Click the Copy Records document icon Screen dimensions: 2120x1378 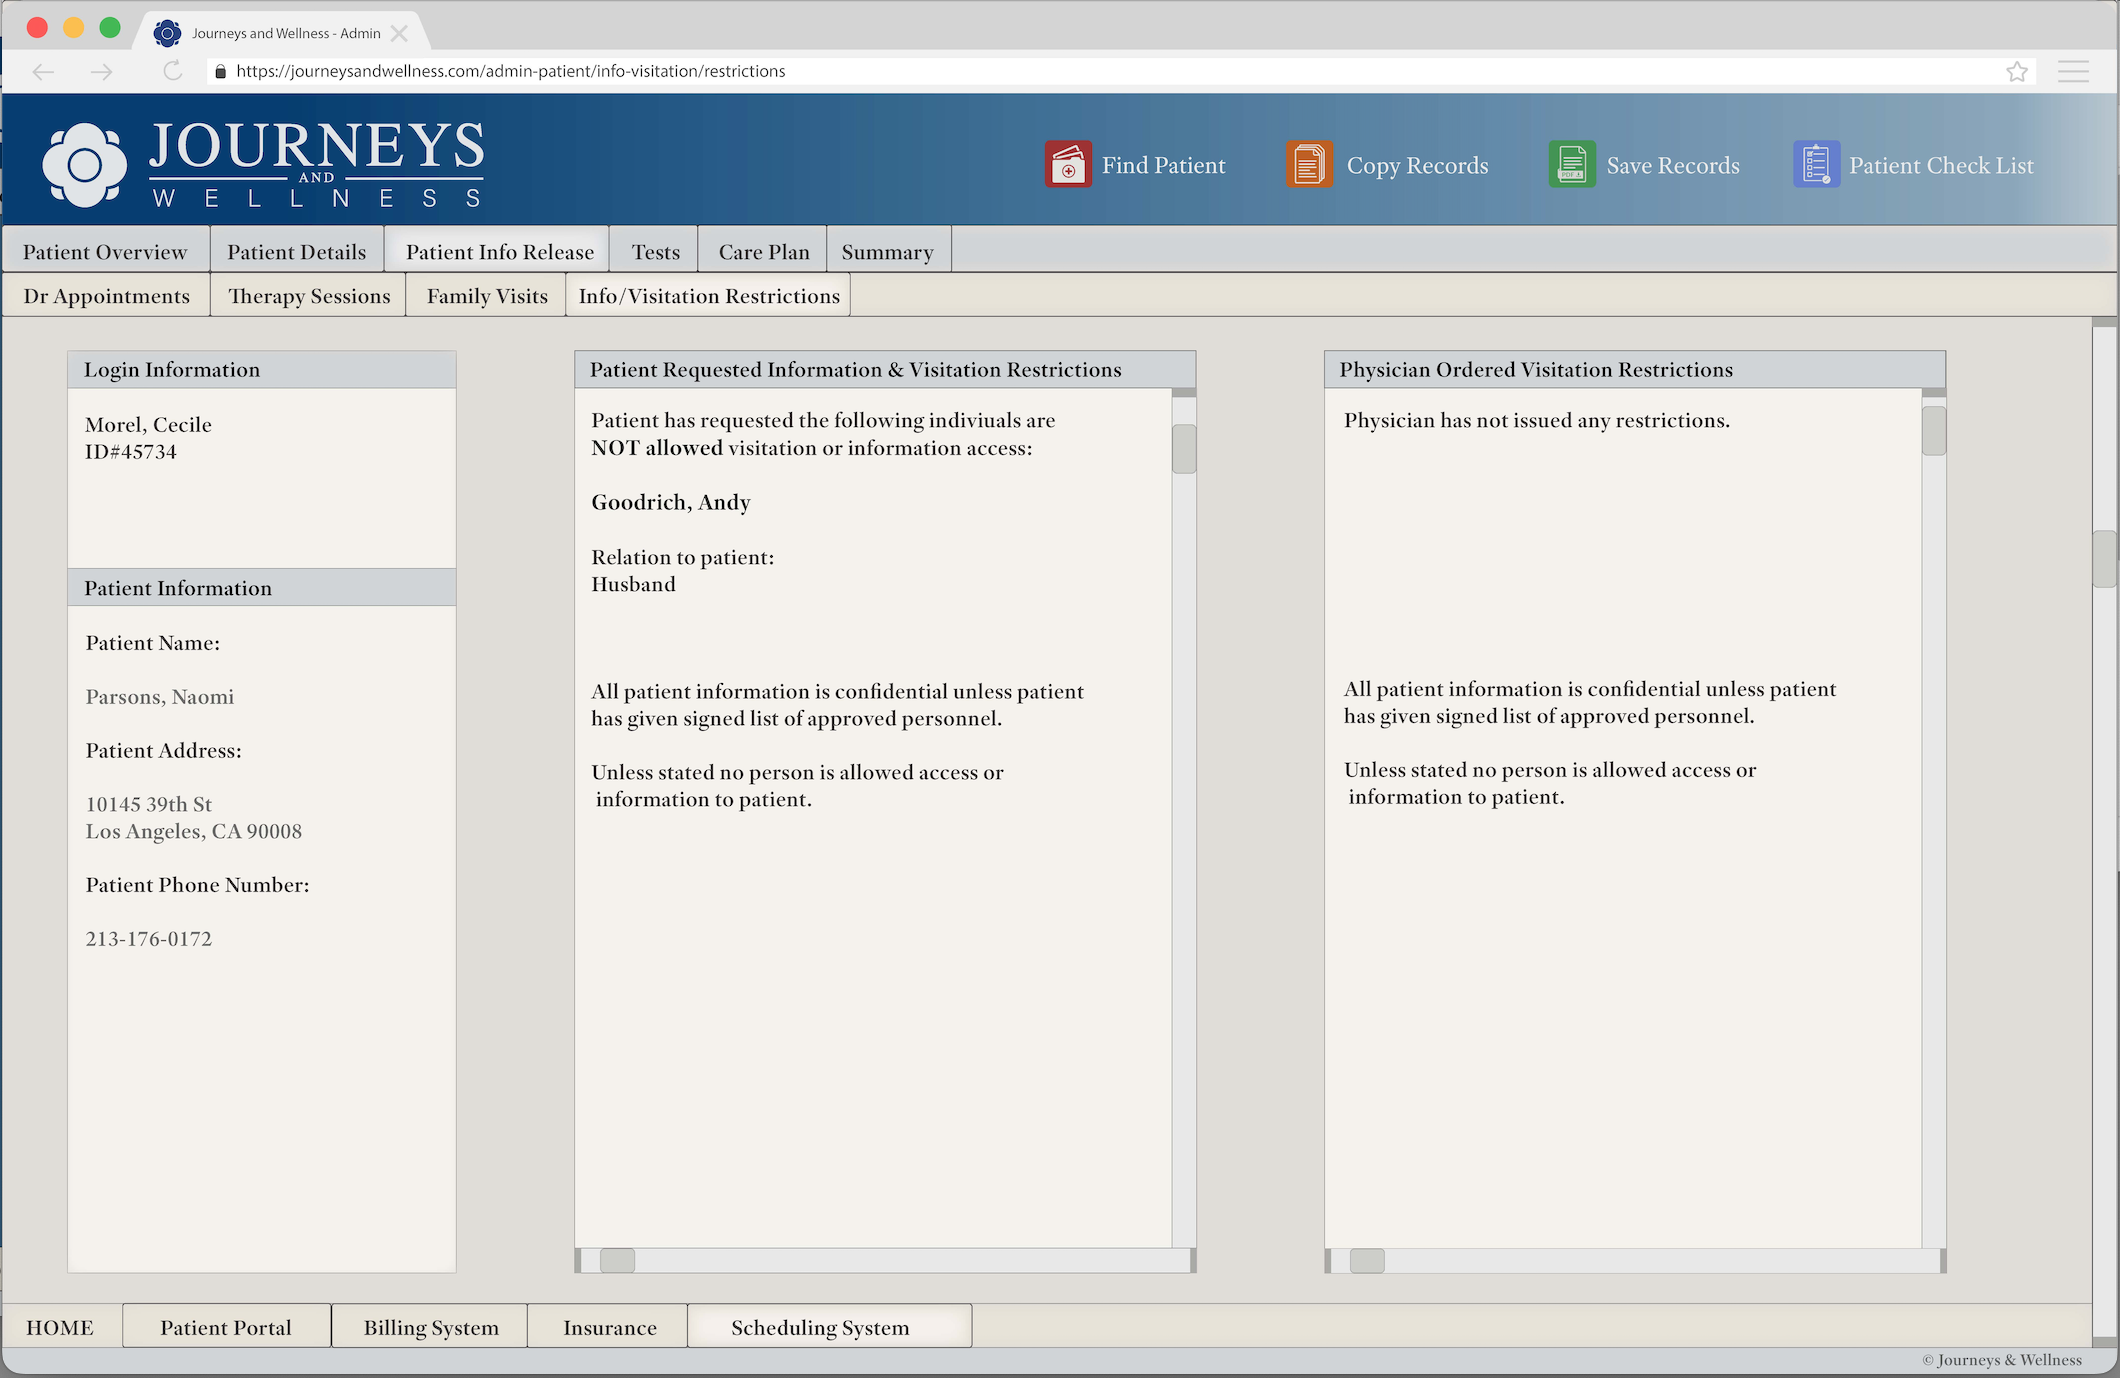(x=1309, y=165)
